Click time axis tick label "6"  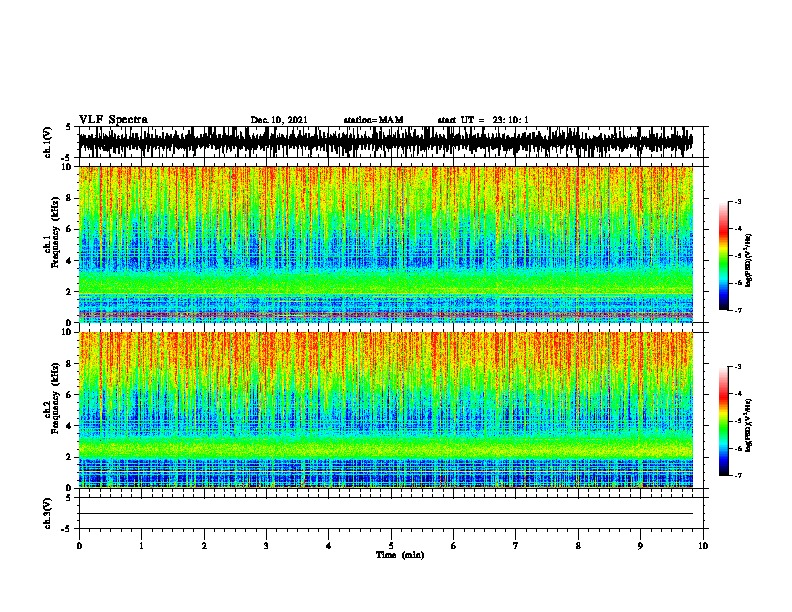tap(454, 546)
